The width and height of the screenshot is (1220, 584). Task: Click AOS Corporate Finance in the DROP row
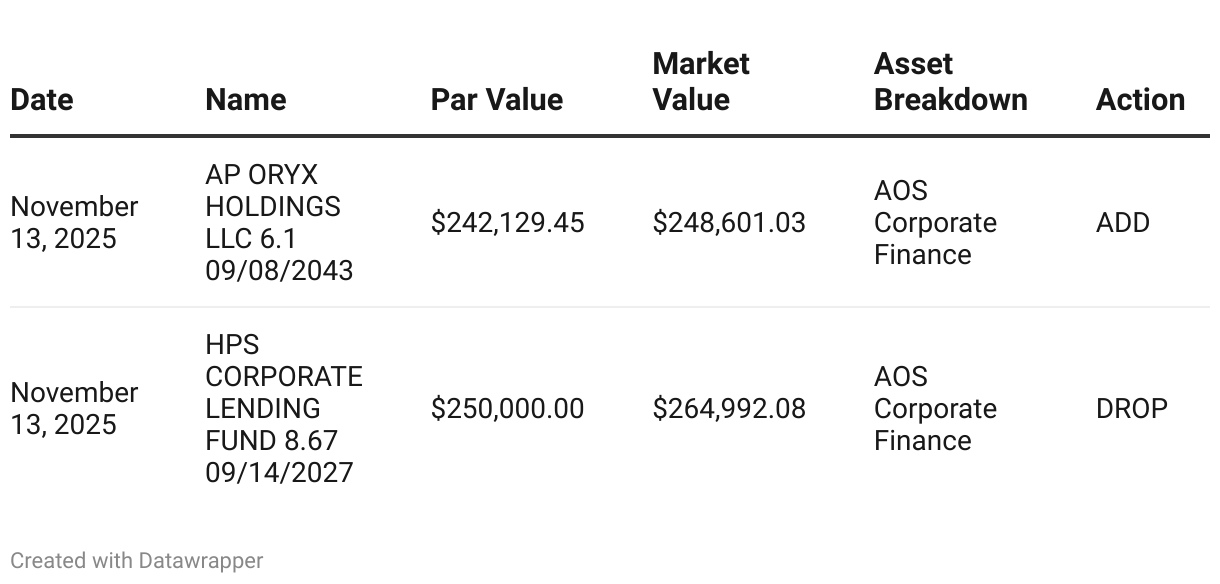[935, 409]
